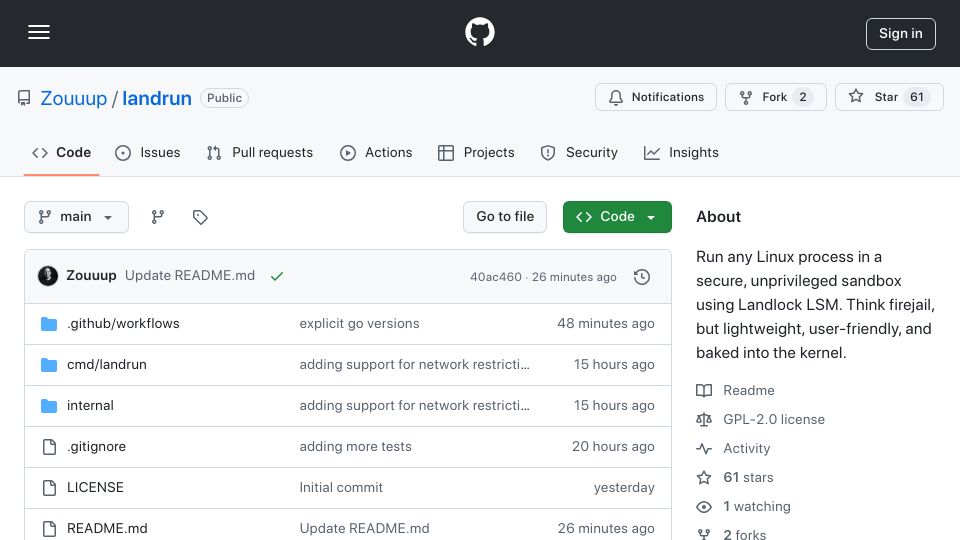Viewport: 960px width, 540px height.
Task: Open the Activity link
Action: [x=746, y=448]
